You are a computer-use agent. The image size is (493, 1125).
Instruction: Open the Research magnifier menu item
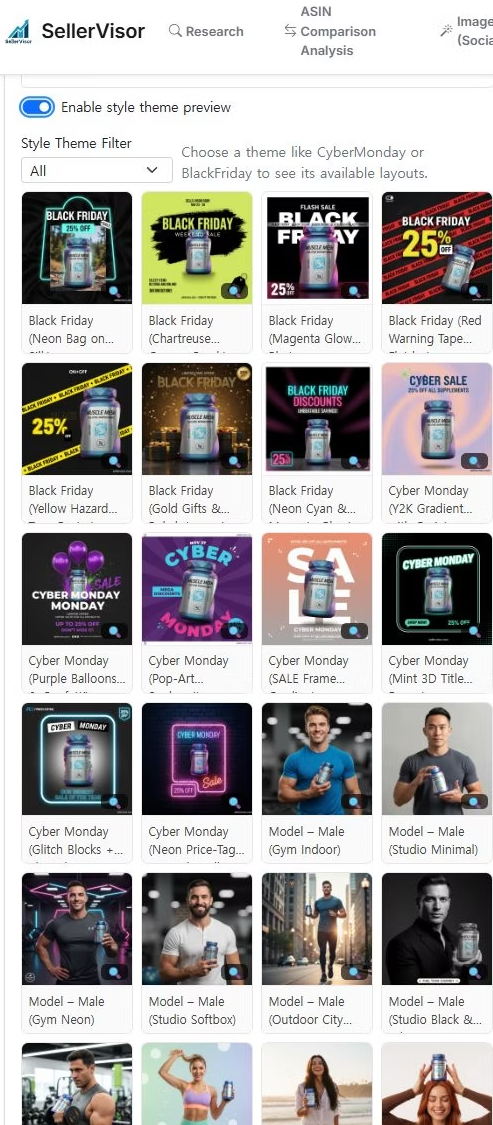coord(206,31)
